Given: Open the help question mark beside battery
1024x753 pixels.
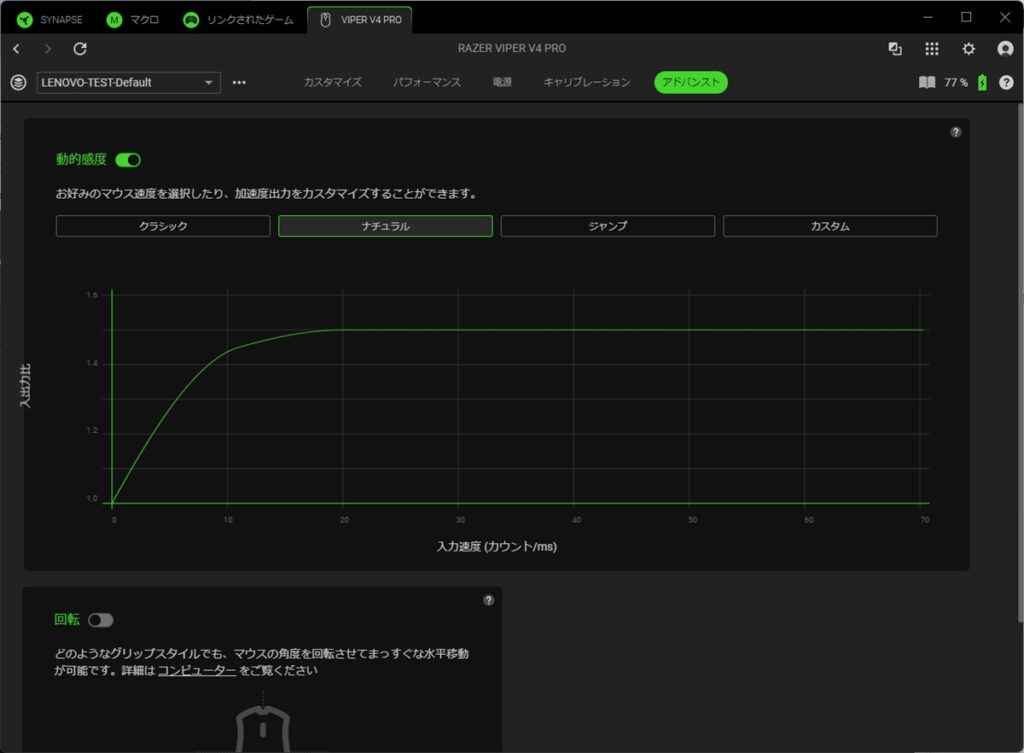Looking at the screenshot, I should (1006, 83).
